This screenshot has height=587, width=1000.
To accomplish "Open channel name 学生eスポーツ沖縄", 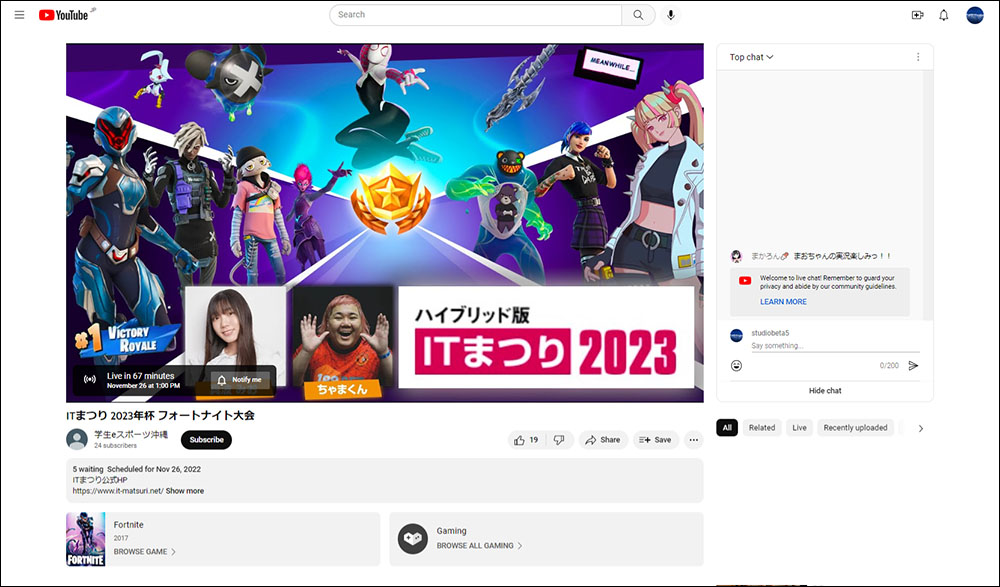I will [x=131, y=435].
